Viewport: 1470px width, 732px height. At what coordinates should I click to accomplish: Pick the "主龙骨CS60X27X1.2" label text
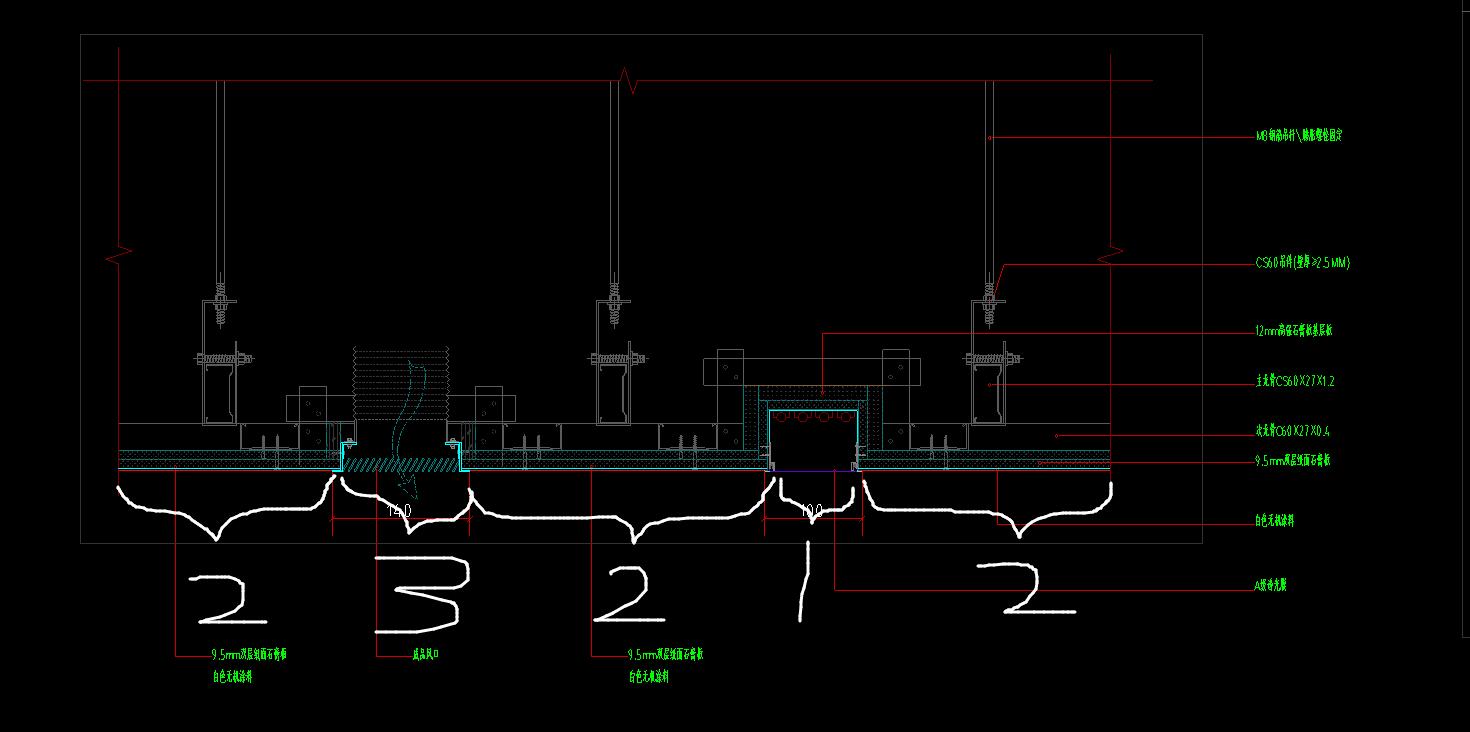coord(1295,381)
